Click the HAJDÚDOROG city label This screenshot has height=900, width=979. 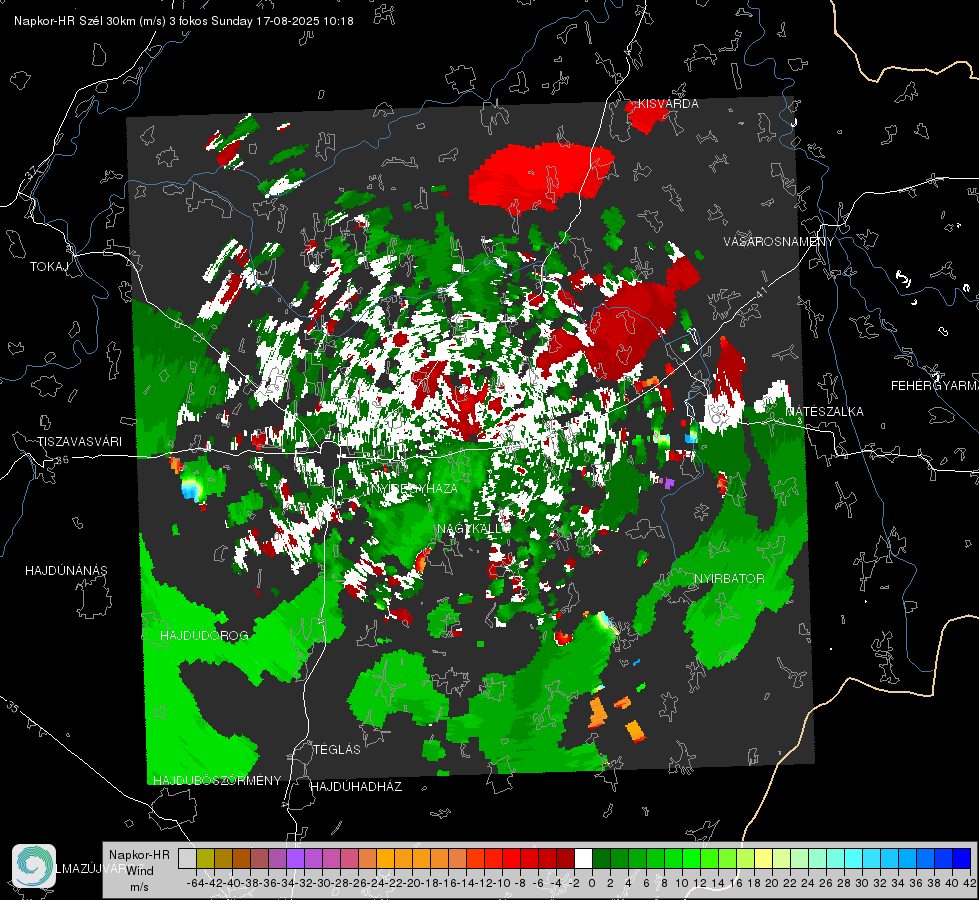point(204,636)
